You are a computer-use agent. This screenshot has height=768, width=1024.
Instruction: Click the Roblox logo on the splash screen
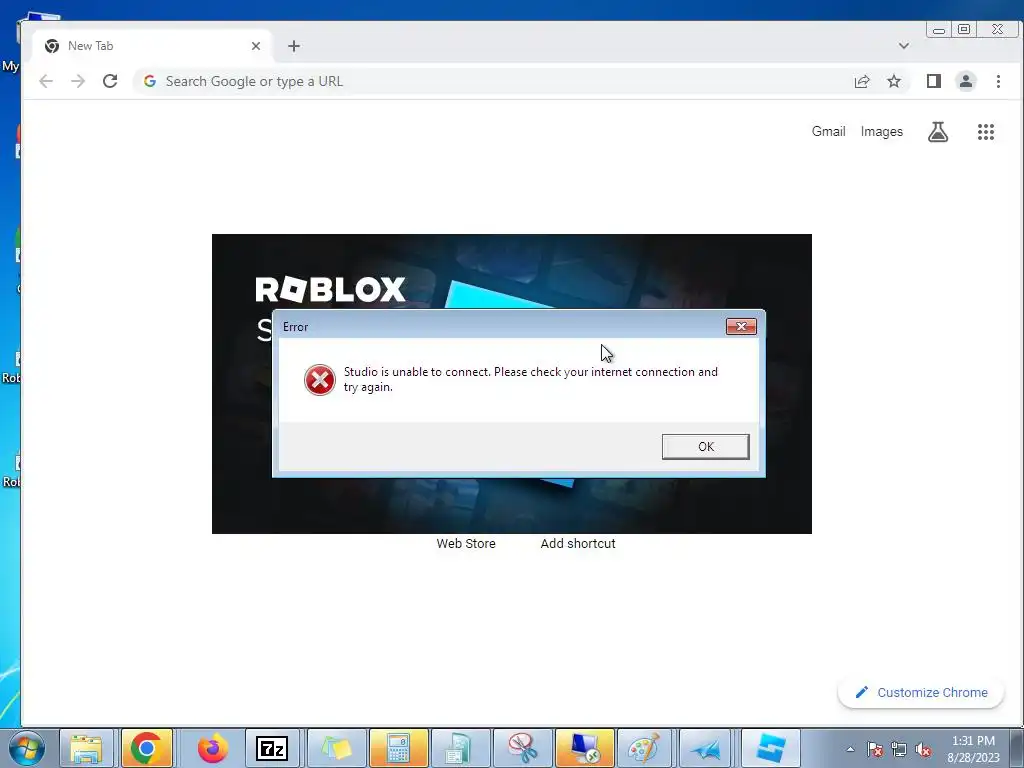point(330,289)
